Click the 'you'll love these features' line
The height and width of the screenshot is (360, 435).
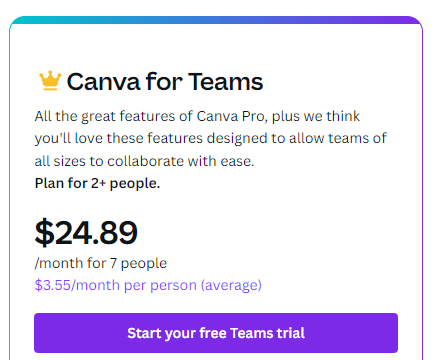pos(211,138)
